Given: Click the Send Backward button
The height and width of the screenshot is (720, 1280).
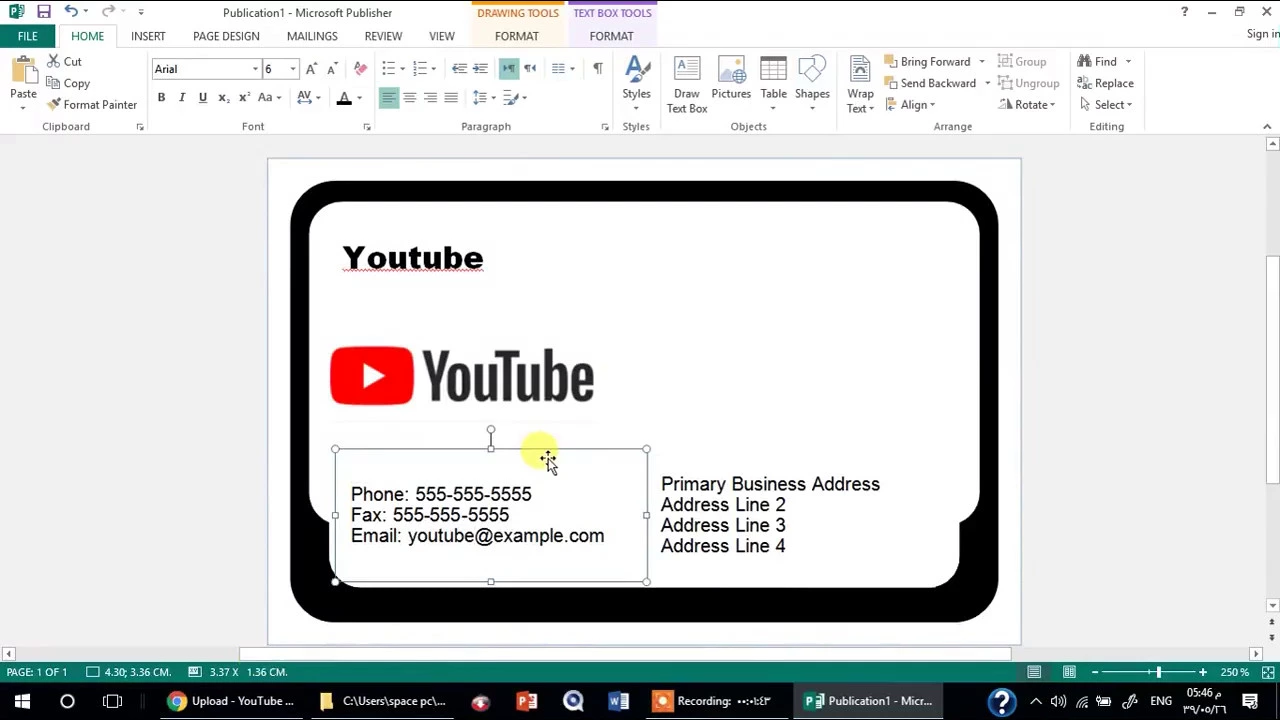Looking at the screenshot, I should coord(929,83).
